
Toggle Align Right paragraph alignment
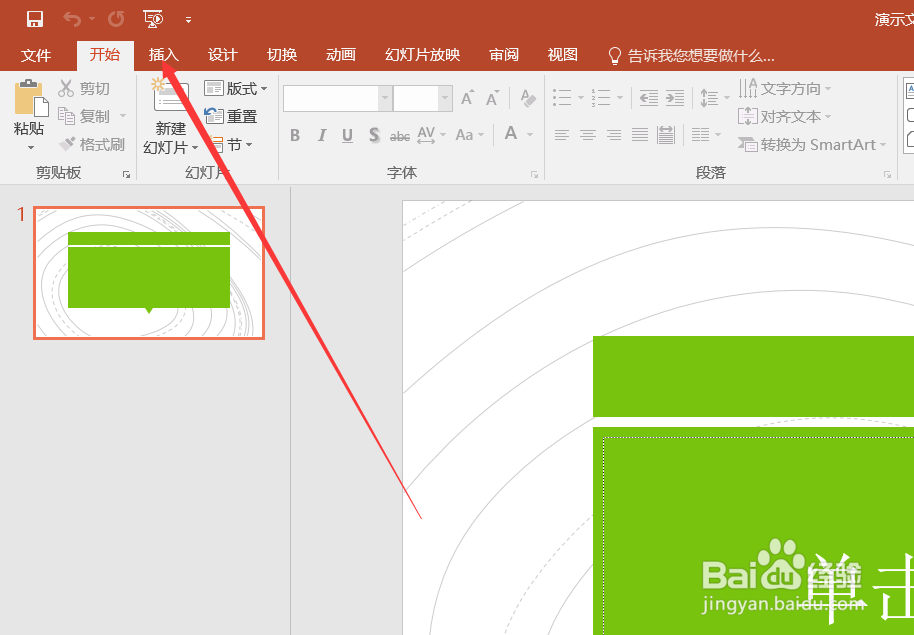coord(614,135)
